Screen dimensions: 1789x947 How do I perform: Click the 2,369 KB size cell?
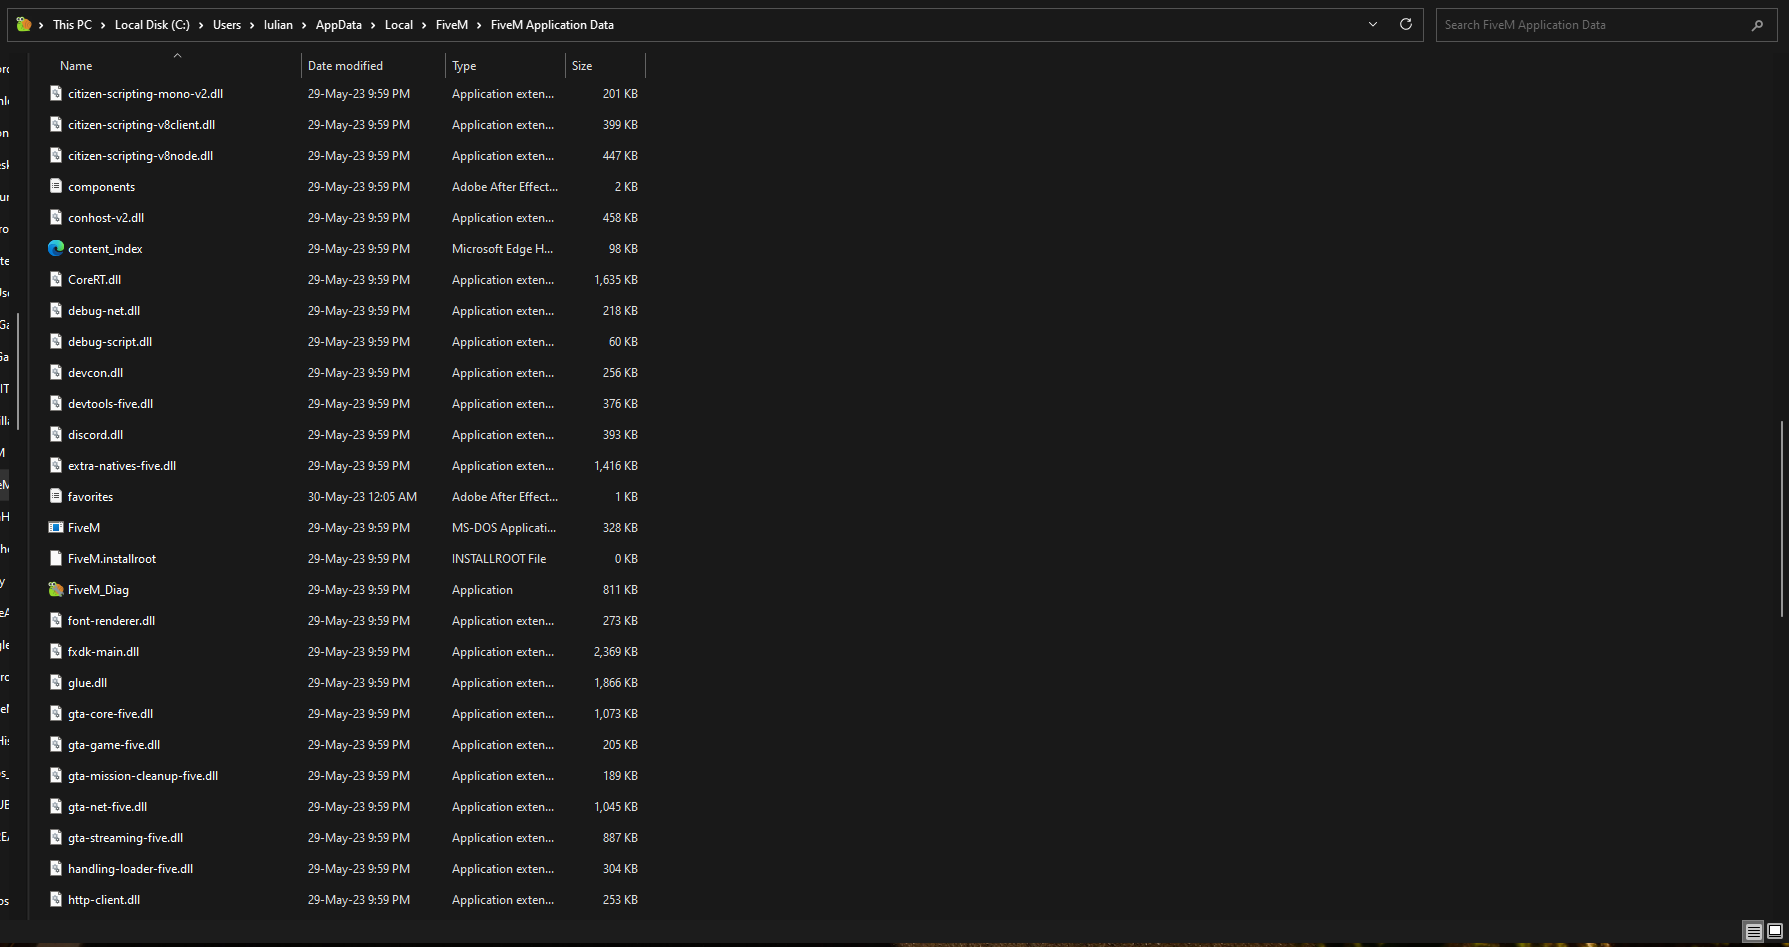(x=616, y=651)
